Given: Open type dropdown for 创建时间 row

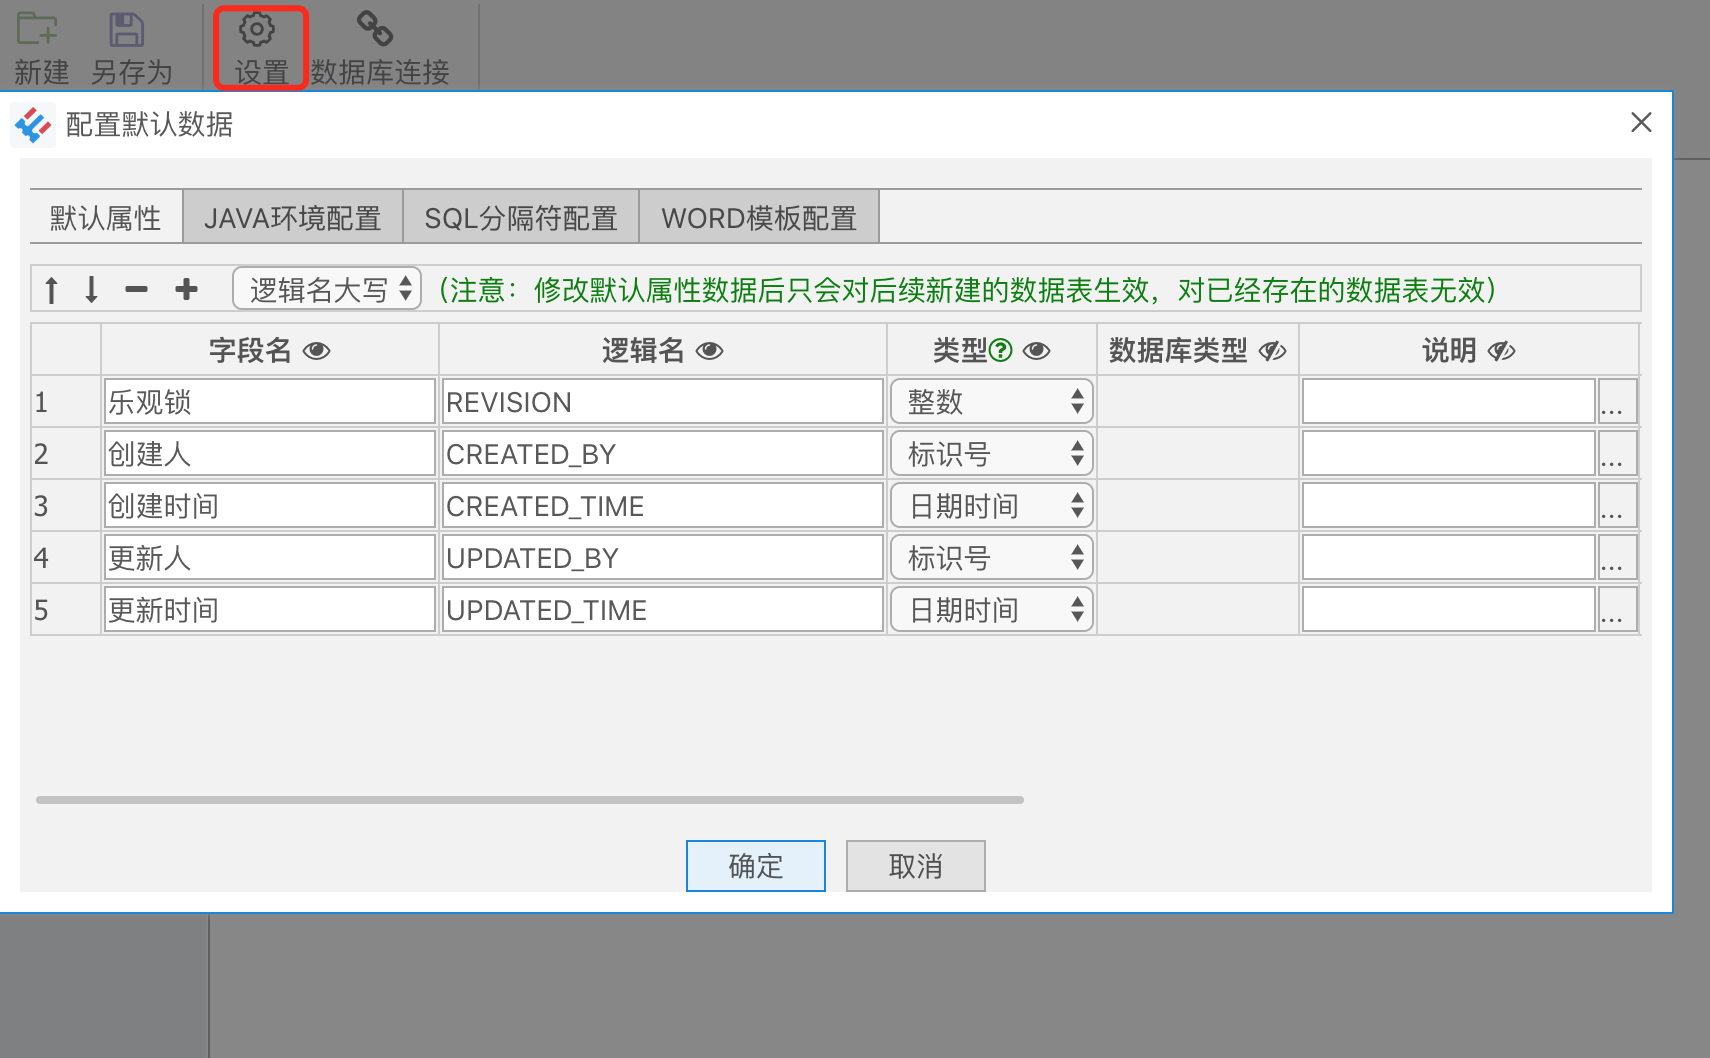Looking at the screenshot, I should [992, 506].
